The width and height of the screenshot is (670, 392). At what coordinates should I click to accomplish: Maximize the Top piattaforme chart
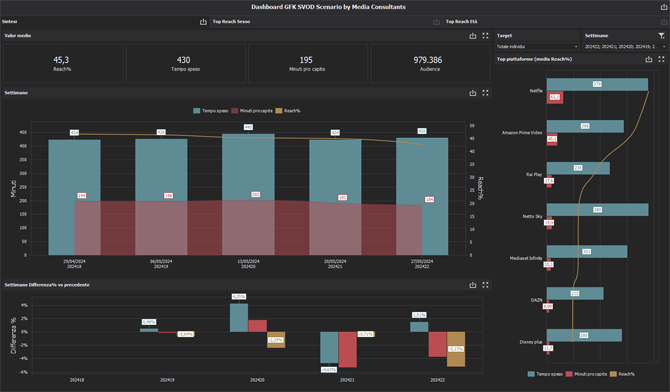pyautogui.click(x=661, y=59)
